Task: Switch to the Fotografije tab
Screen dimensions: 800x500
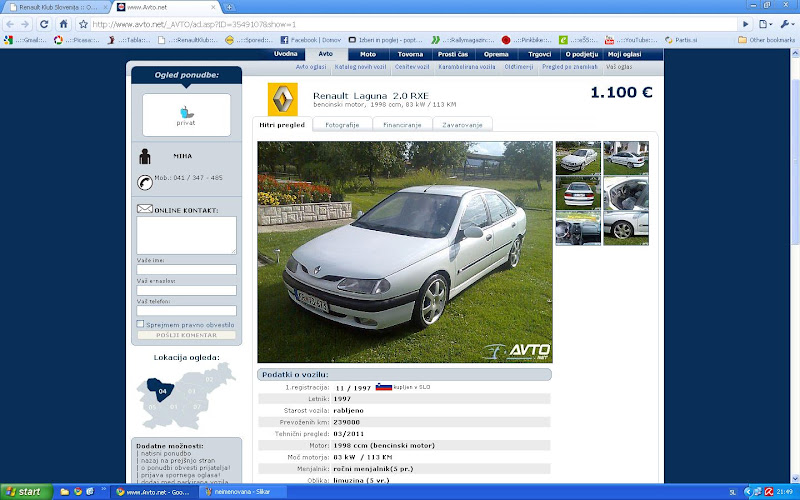Action: (x=342, y=125)
